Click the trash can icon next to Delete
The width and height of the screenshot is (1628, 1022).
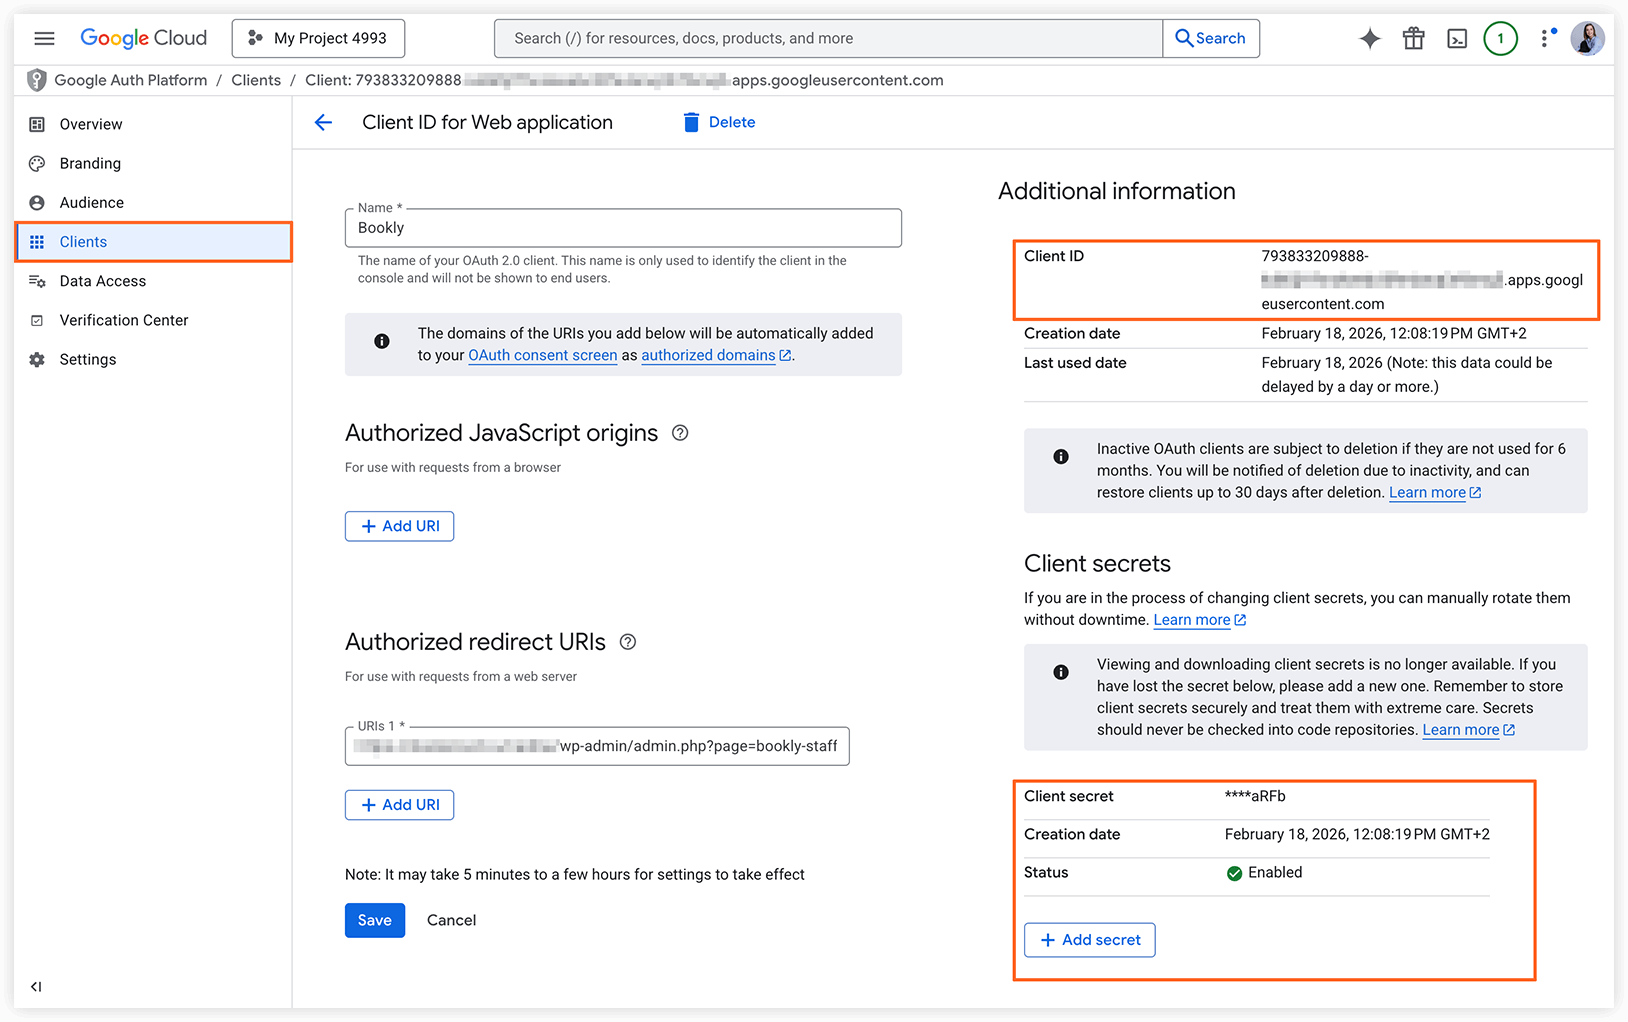pyautogui.click(x=691, y=122)
